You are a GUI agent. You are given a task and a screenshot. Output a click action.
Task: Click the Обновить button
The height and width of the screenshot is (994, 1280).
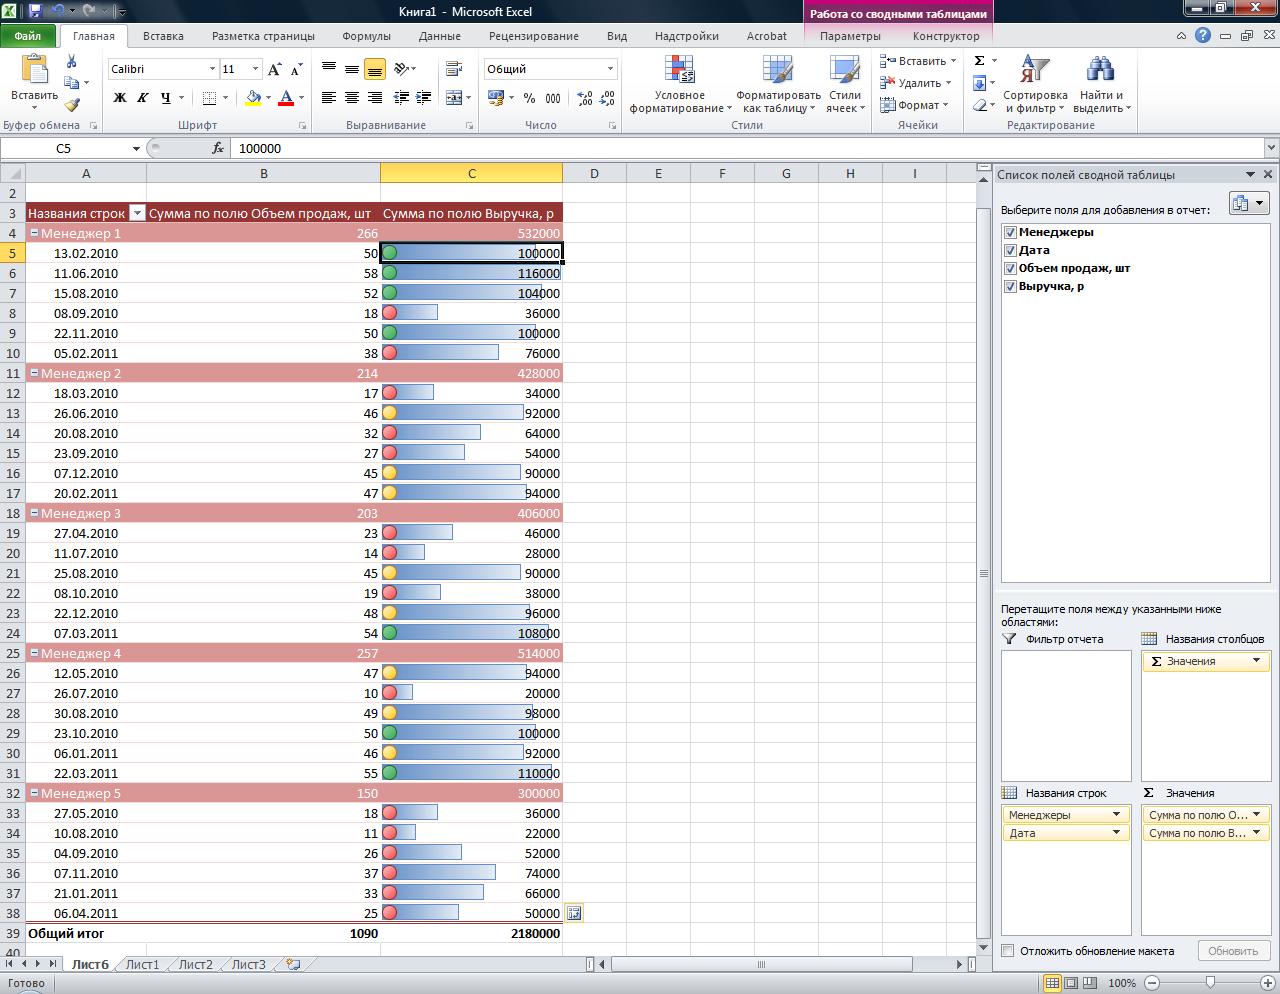click(1232, 951)
